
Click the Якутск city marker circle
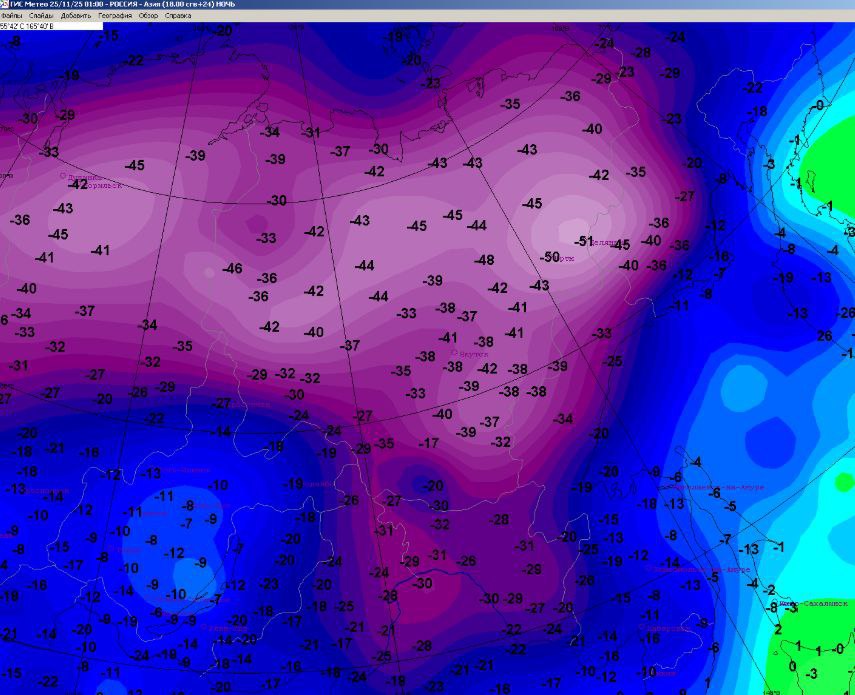(x=454, y=352)
